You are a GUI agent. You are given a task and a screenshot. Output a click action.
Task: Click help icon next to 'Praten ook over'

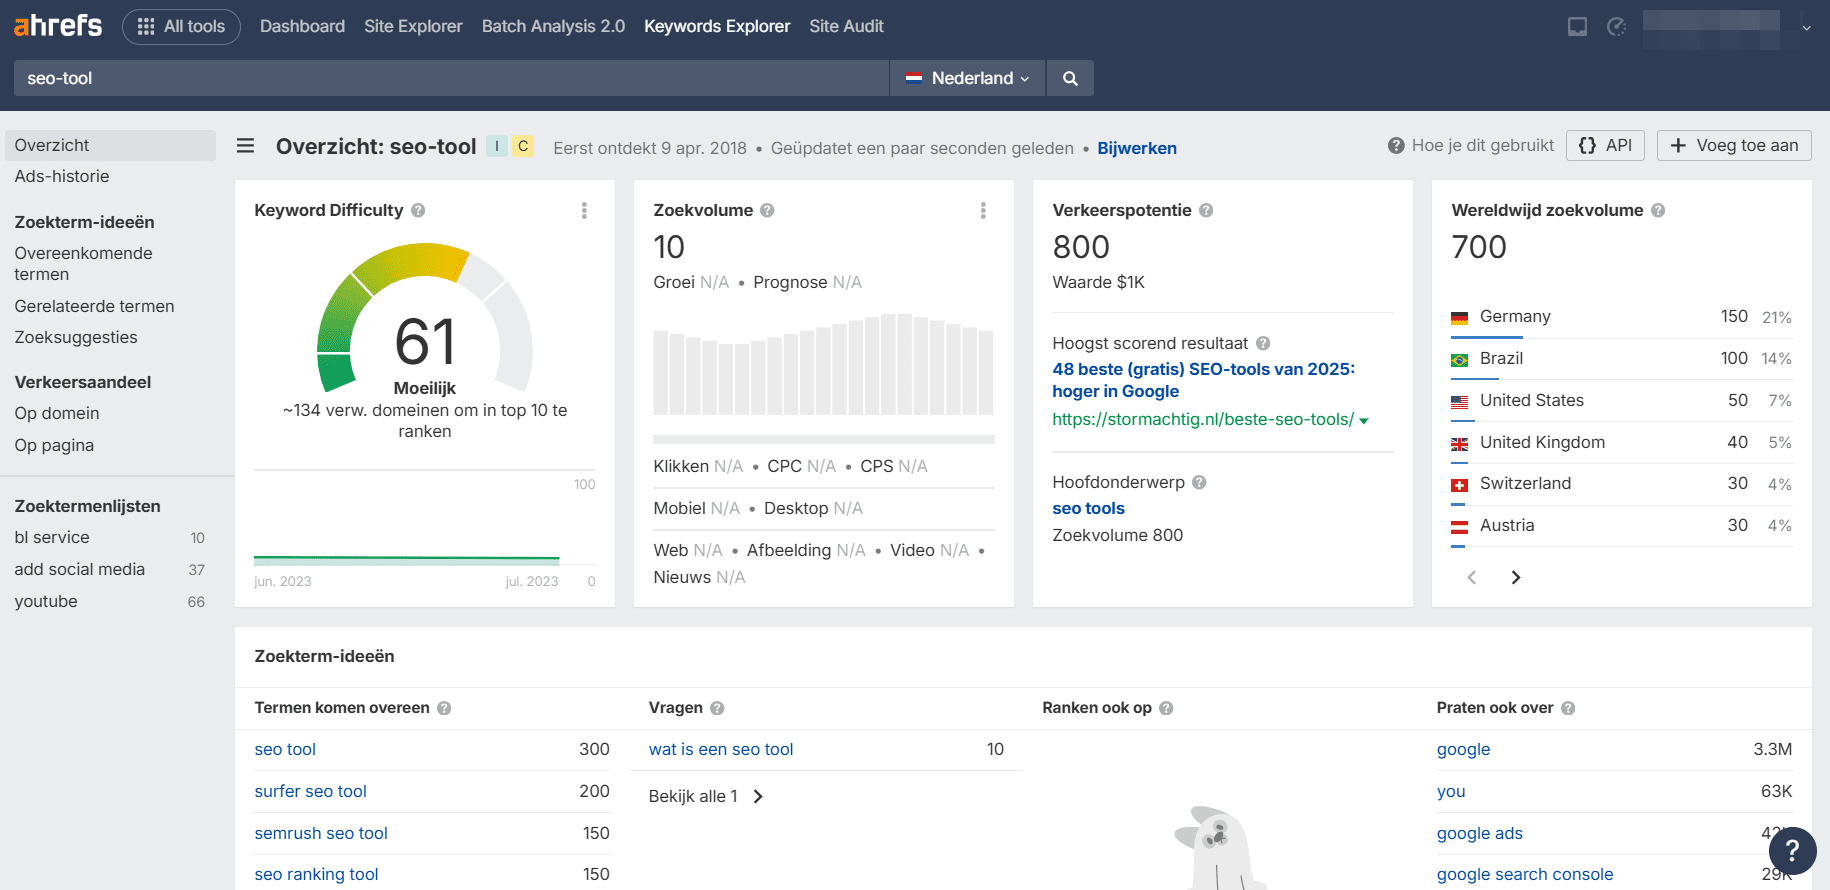coord(1568,708)
